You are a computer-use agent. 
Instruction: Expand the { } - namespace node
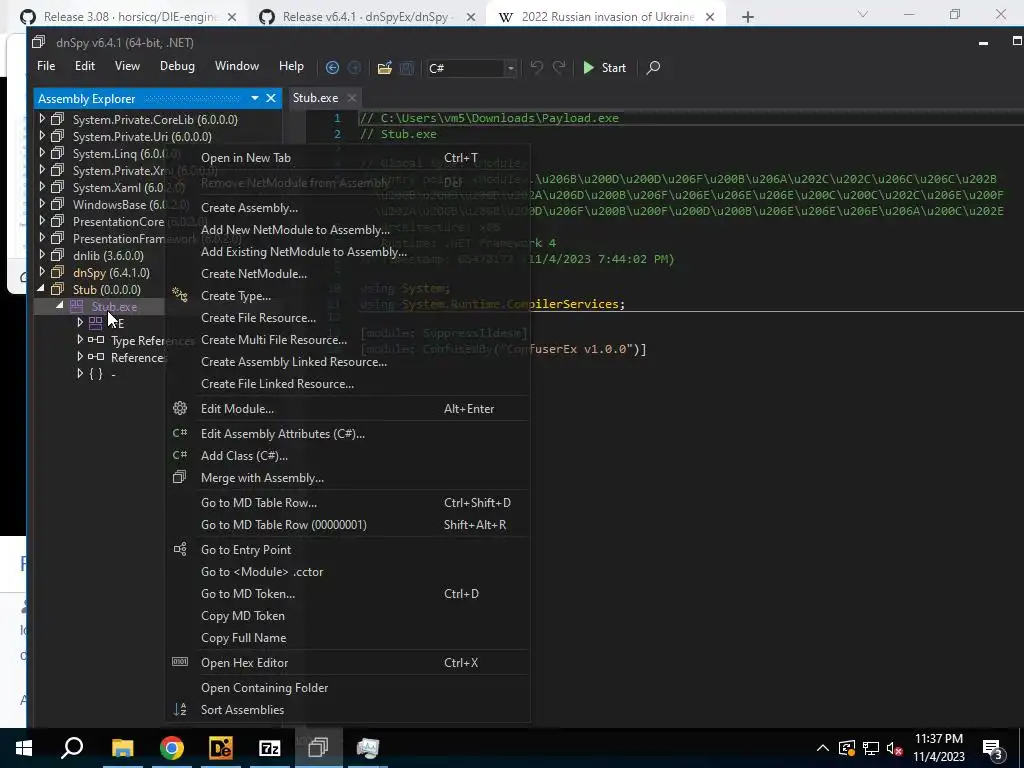click(x=80, y=374)
